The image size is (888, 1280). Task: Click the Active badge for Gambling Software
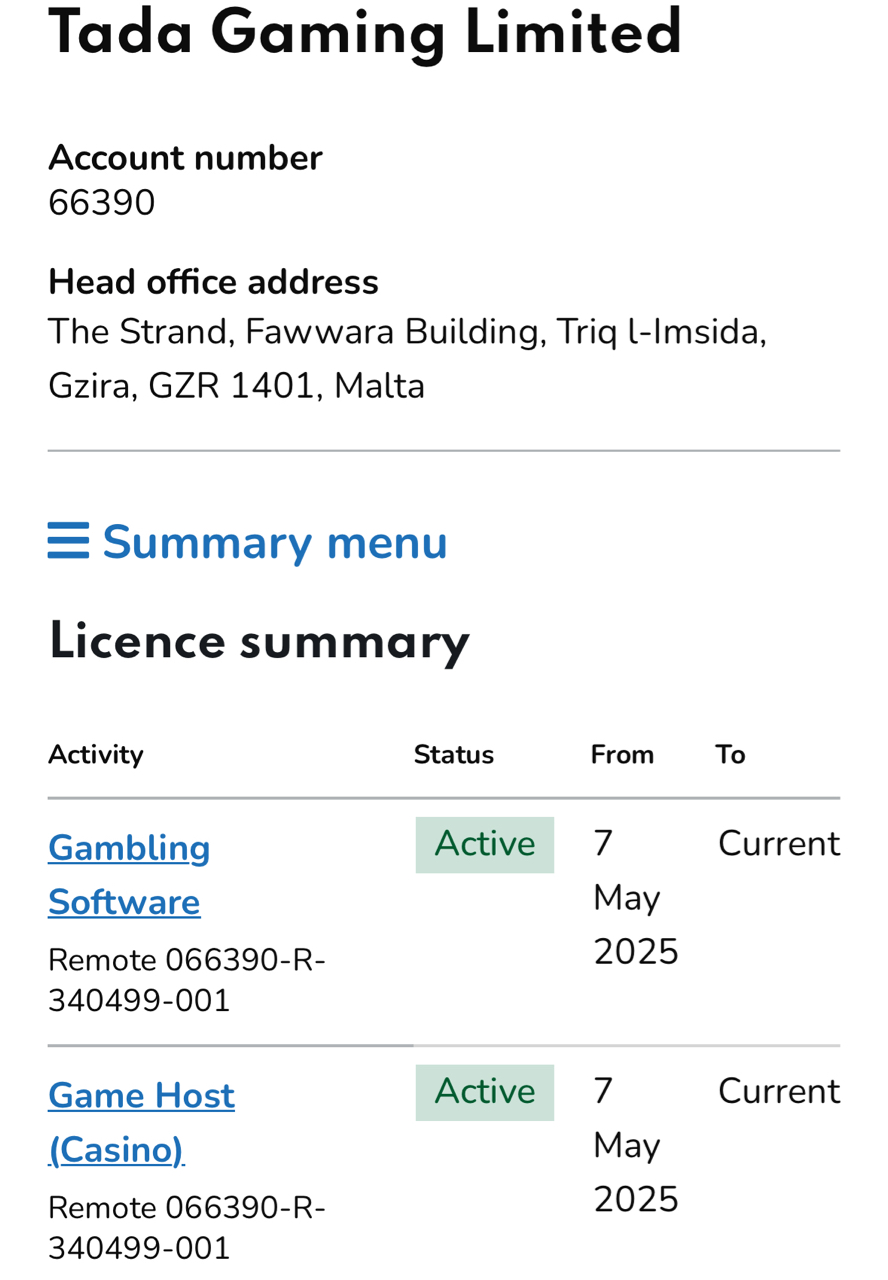(485, 845)
